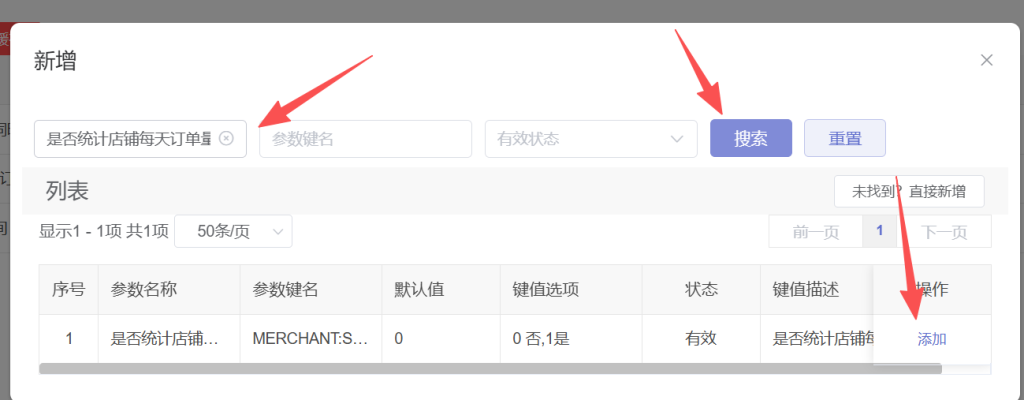The height and width of the screenshot is (400, 1024).
Task: Open the 有效状态 dropdown
Action: [590, 138]
